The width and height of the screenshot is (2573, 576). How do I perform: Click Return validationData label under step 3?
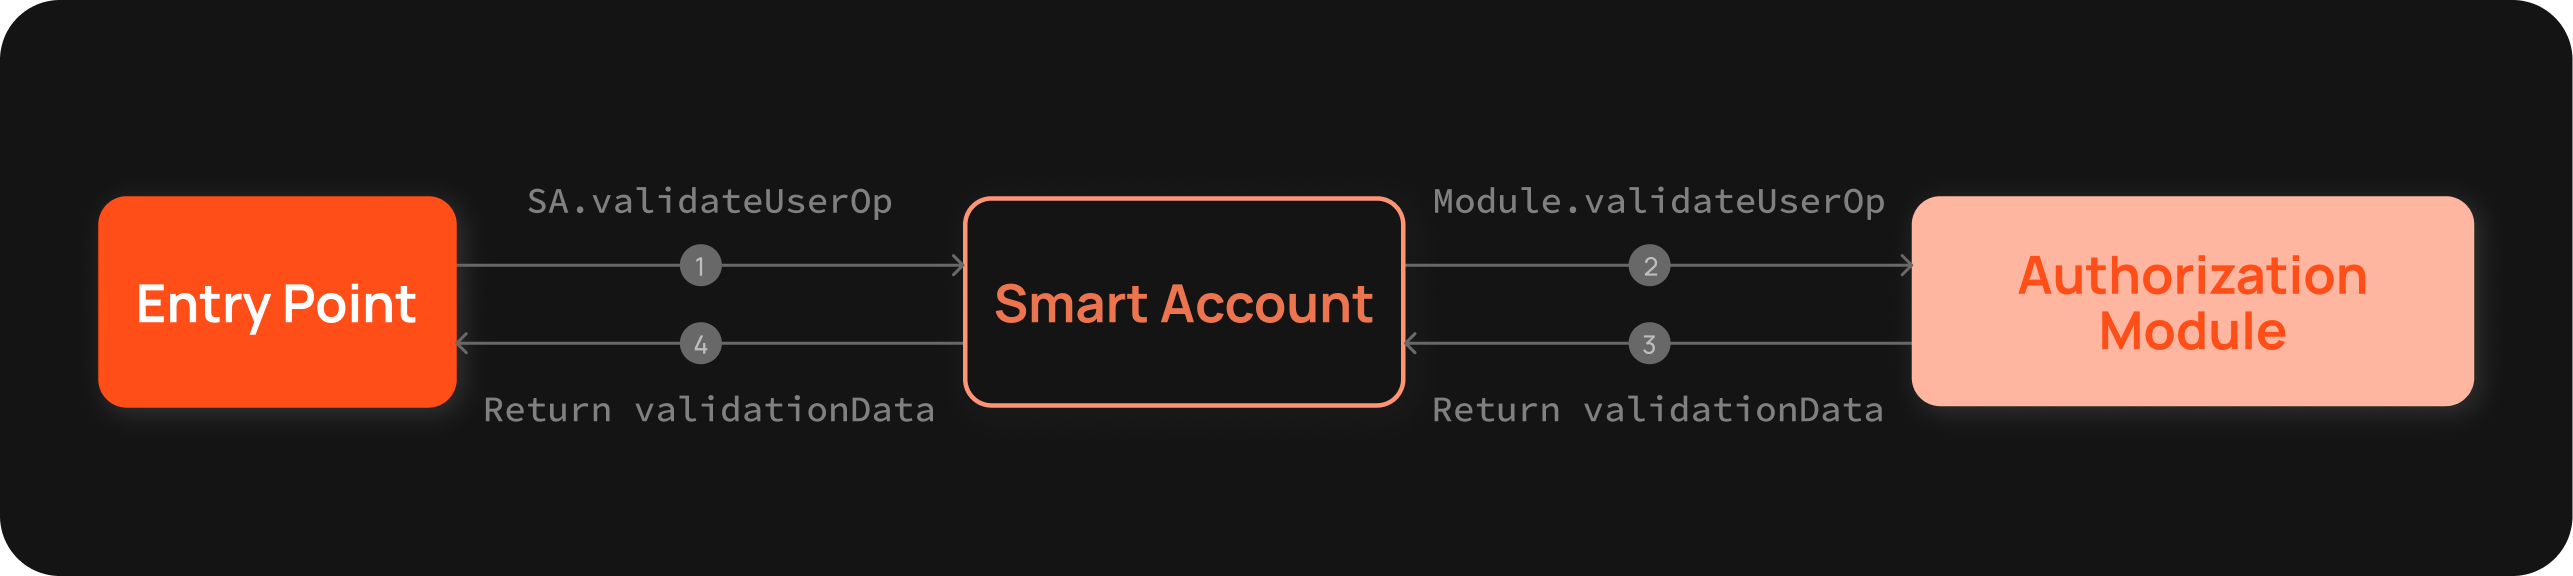pyautogui.click(x=1657, y=410)
